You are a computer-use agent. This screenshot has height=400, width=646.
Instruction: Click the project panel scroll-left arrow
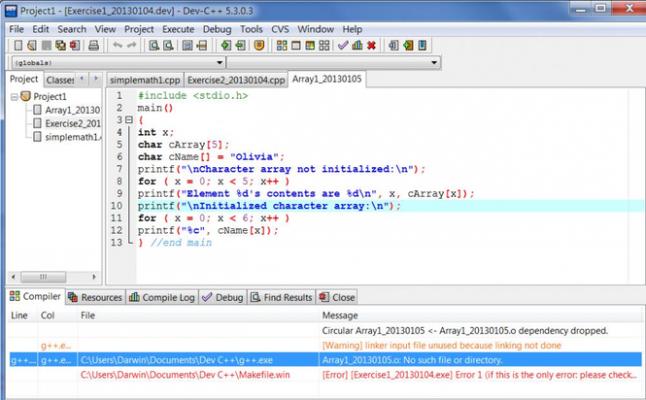[14, 277]
